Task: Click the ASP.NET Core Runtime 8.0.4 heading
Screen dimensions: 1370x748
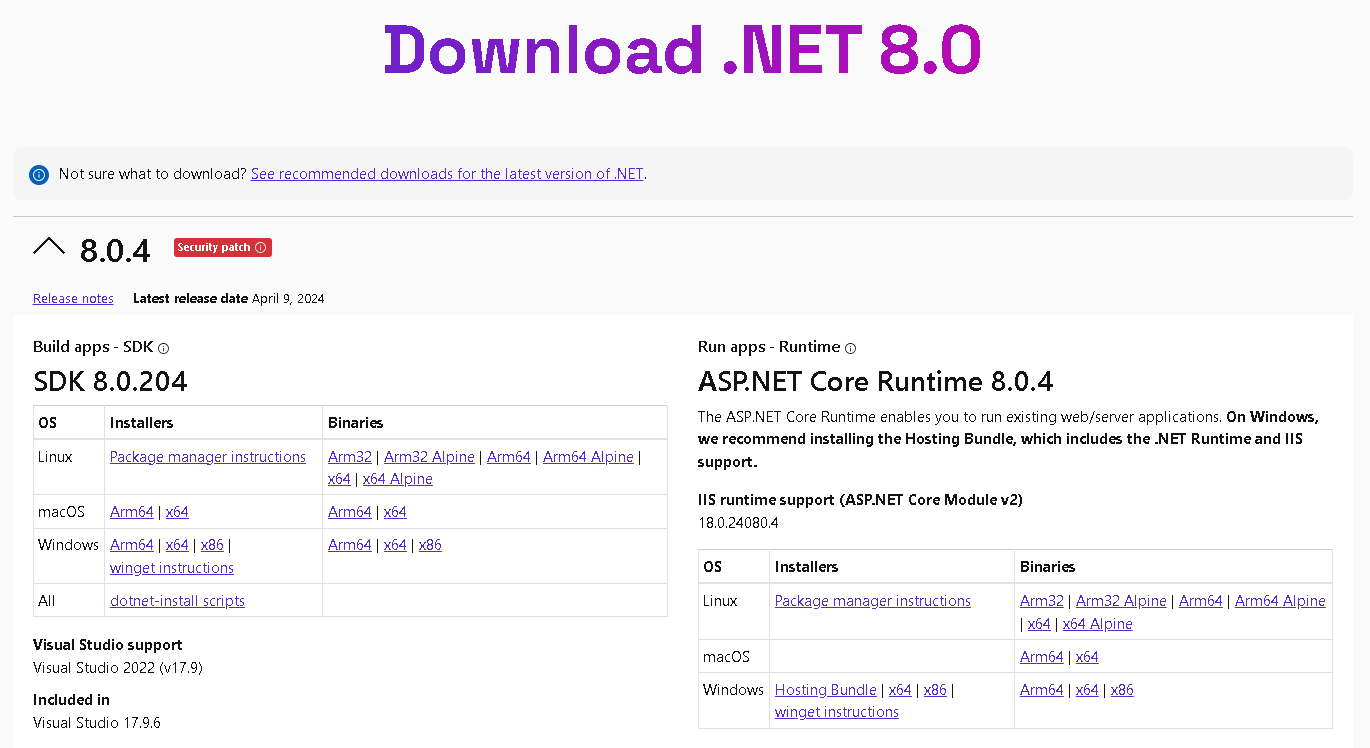Action: pyautogui.click(x=876, y=381)
